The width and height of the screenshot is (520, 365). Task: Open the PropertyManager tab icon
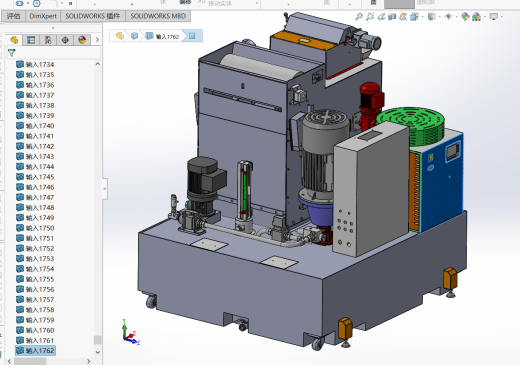point(31,40)
